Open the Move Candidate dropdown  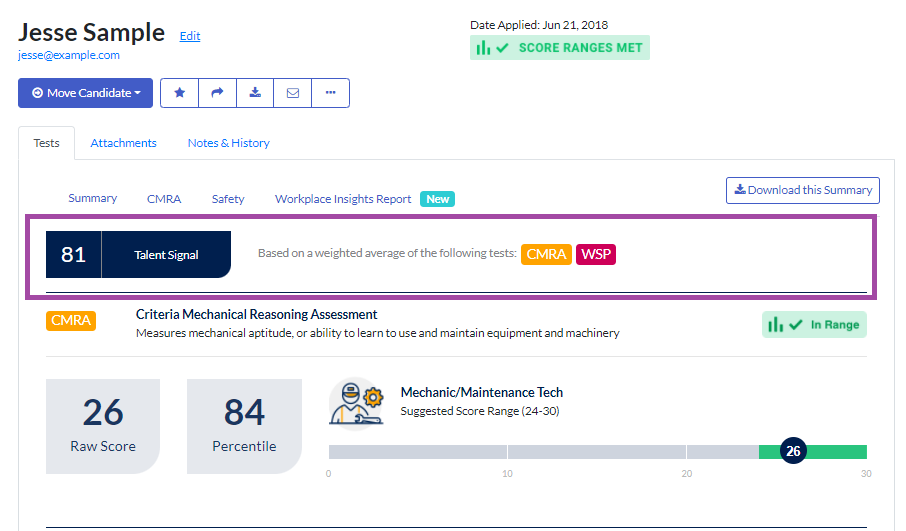(x=86, y=93)
